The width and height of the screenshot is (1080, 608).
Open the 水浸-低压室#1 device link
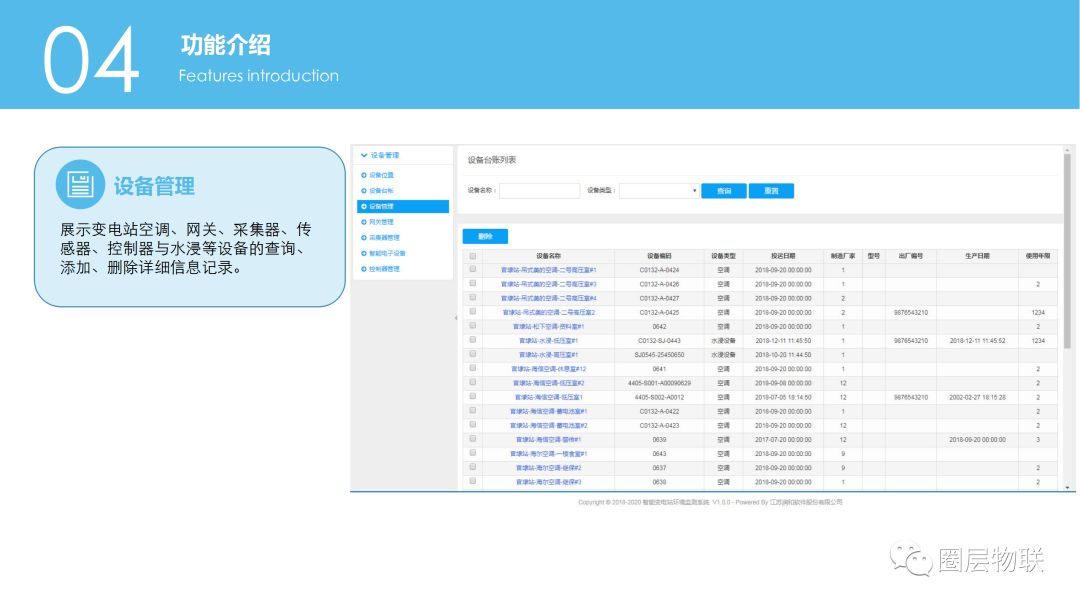(x=548, y=341)
